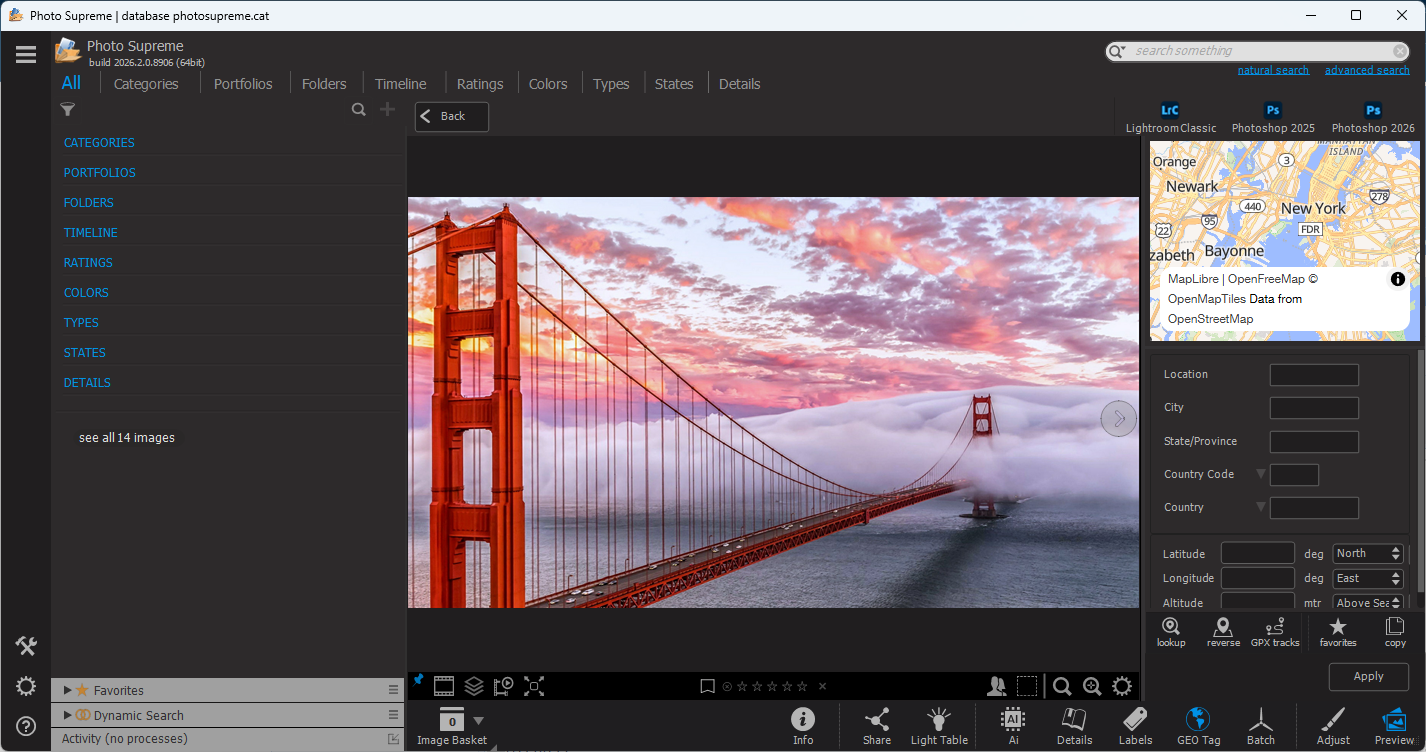Expand the Favorites panel

point(68,690)
